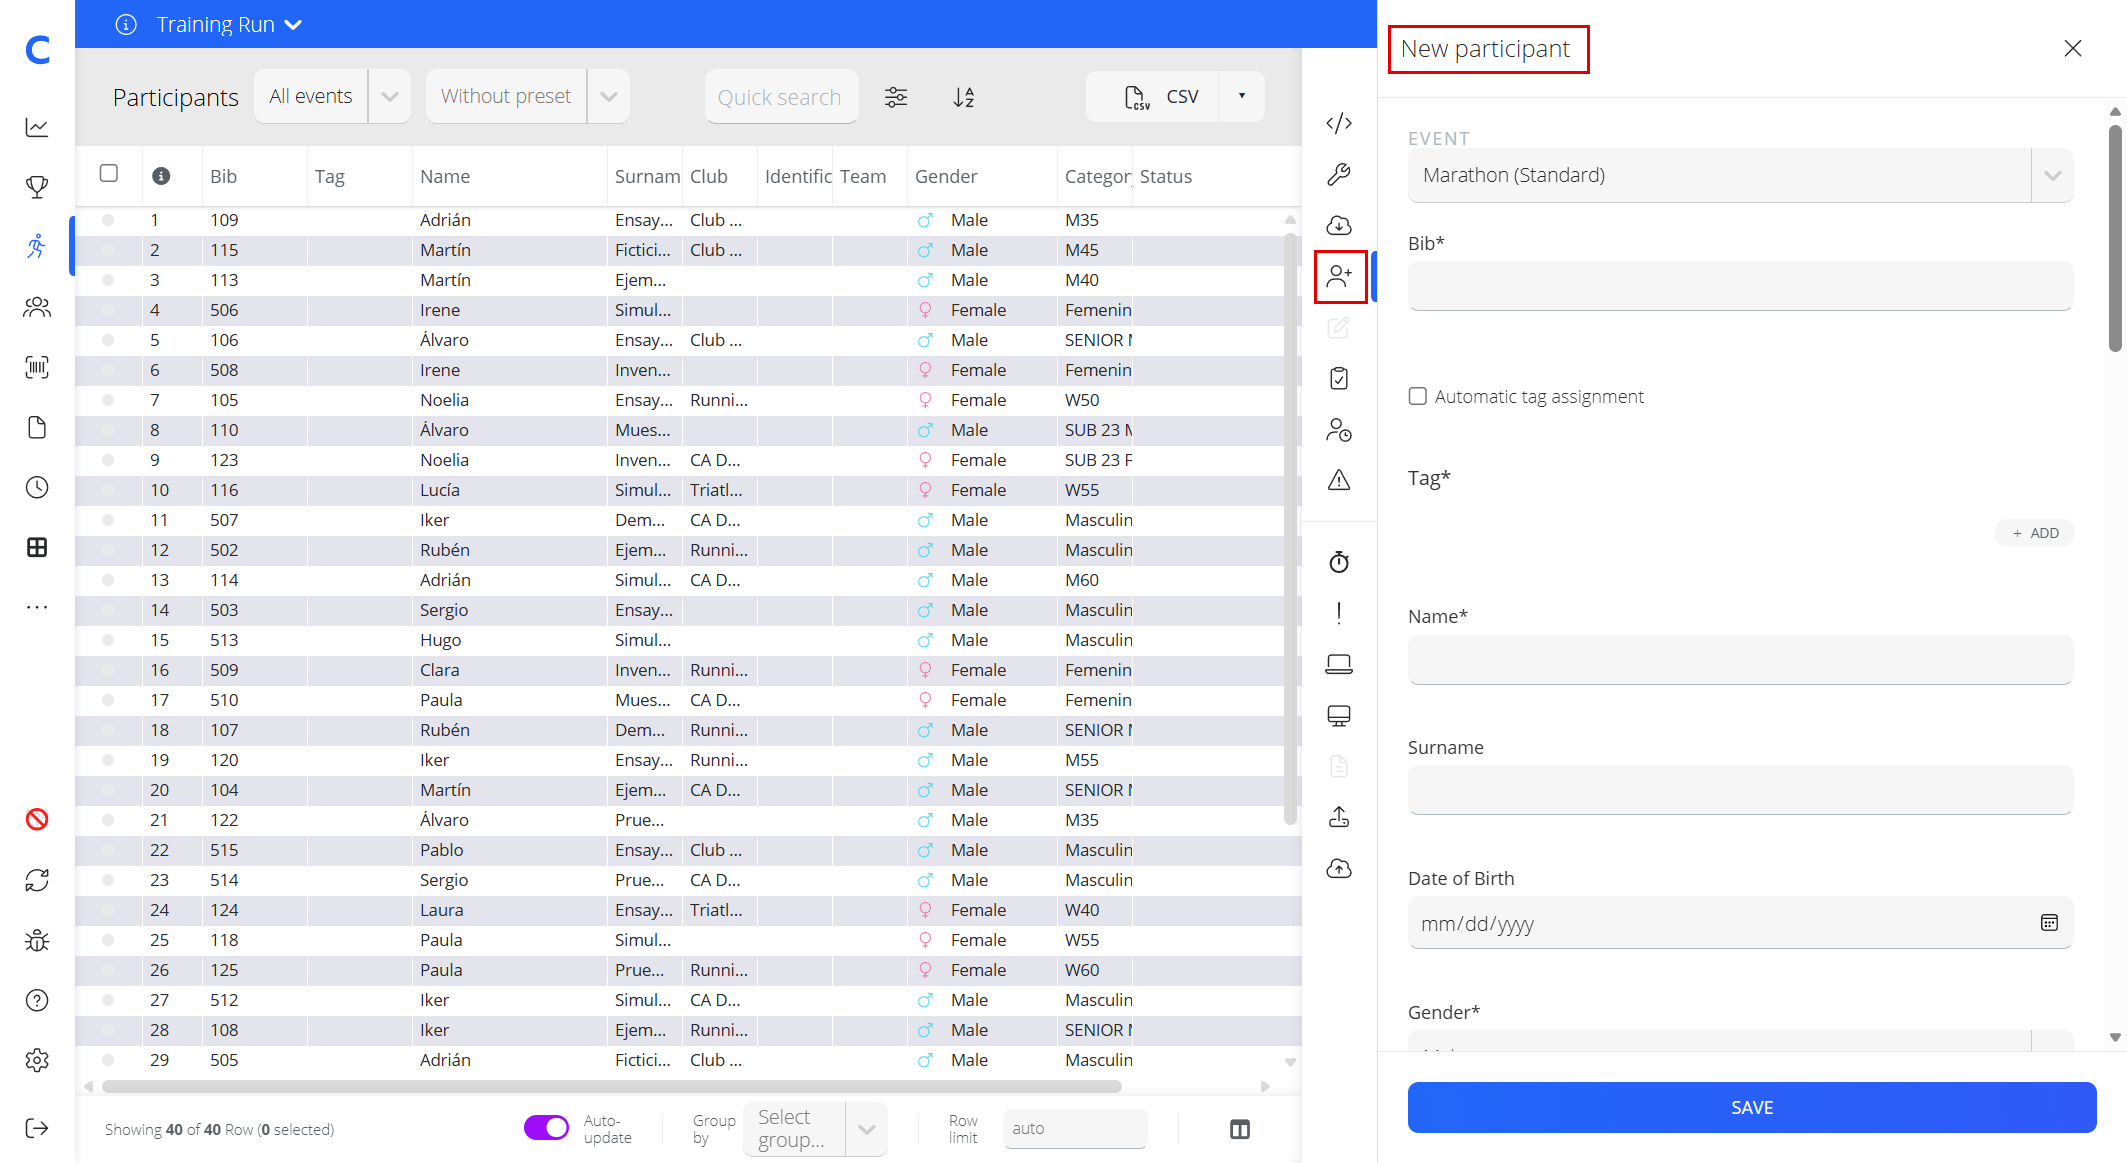Sort by the Status column header
The image size is (2127, 1163).
point(1166,176)
